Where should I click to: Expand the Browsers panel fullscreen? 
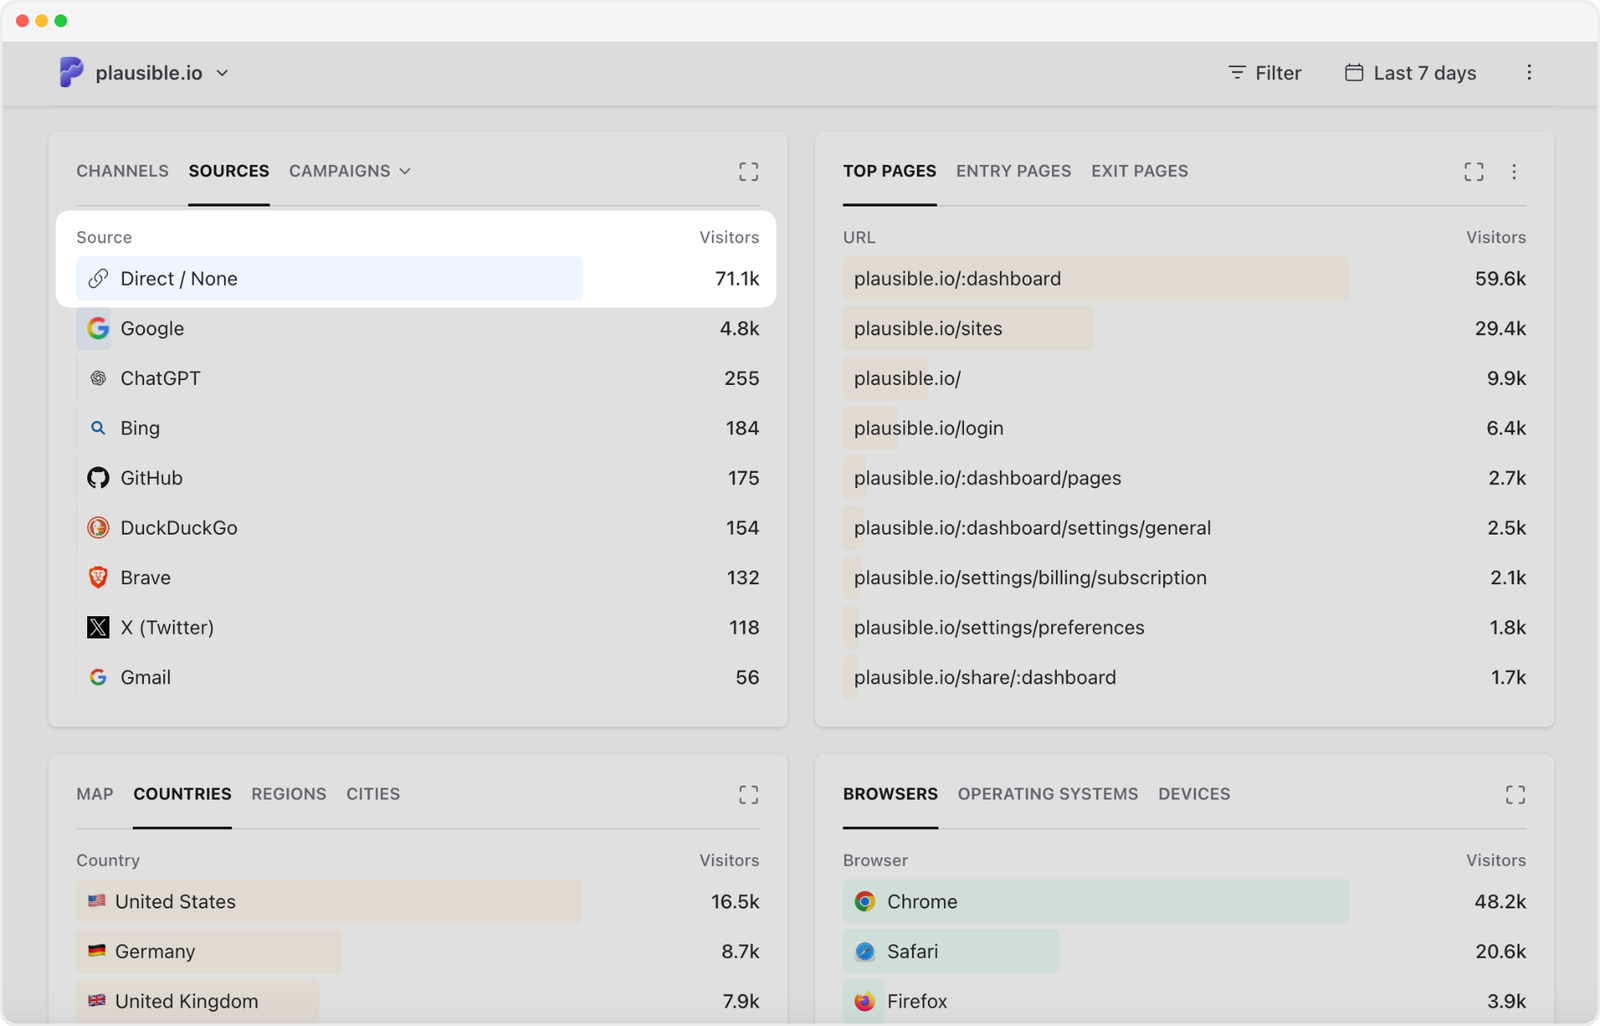pyautogui.click(x=1516, y=795)
